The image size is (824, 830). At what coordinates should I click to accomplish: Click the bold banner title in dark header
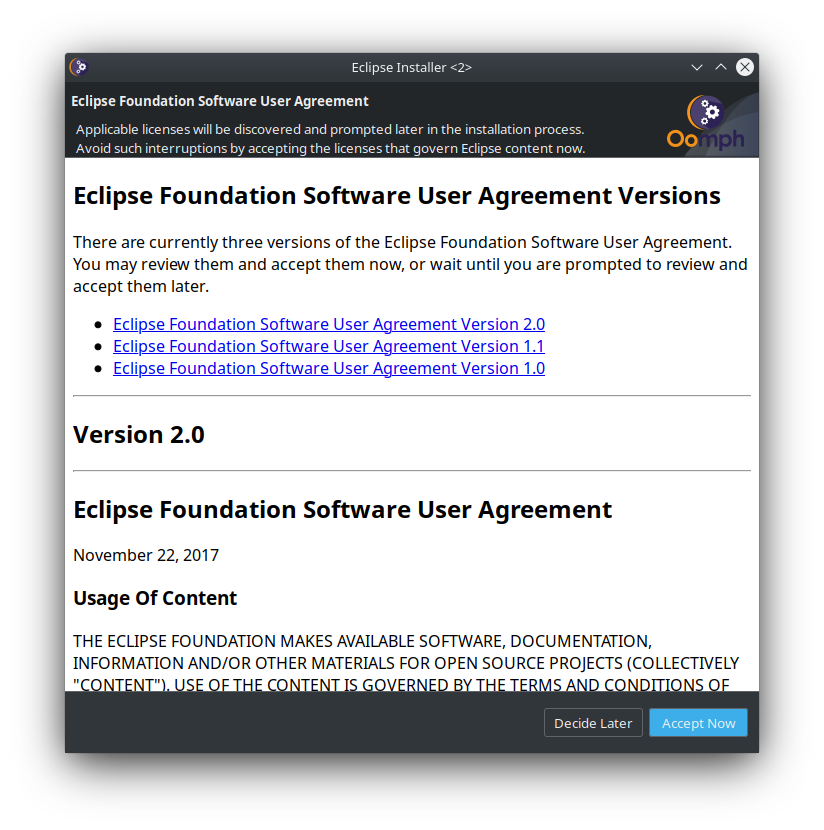pyautogui.click(x=220, y=101)
